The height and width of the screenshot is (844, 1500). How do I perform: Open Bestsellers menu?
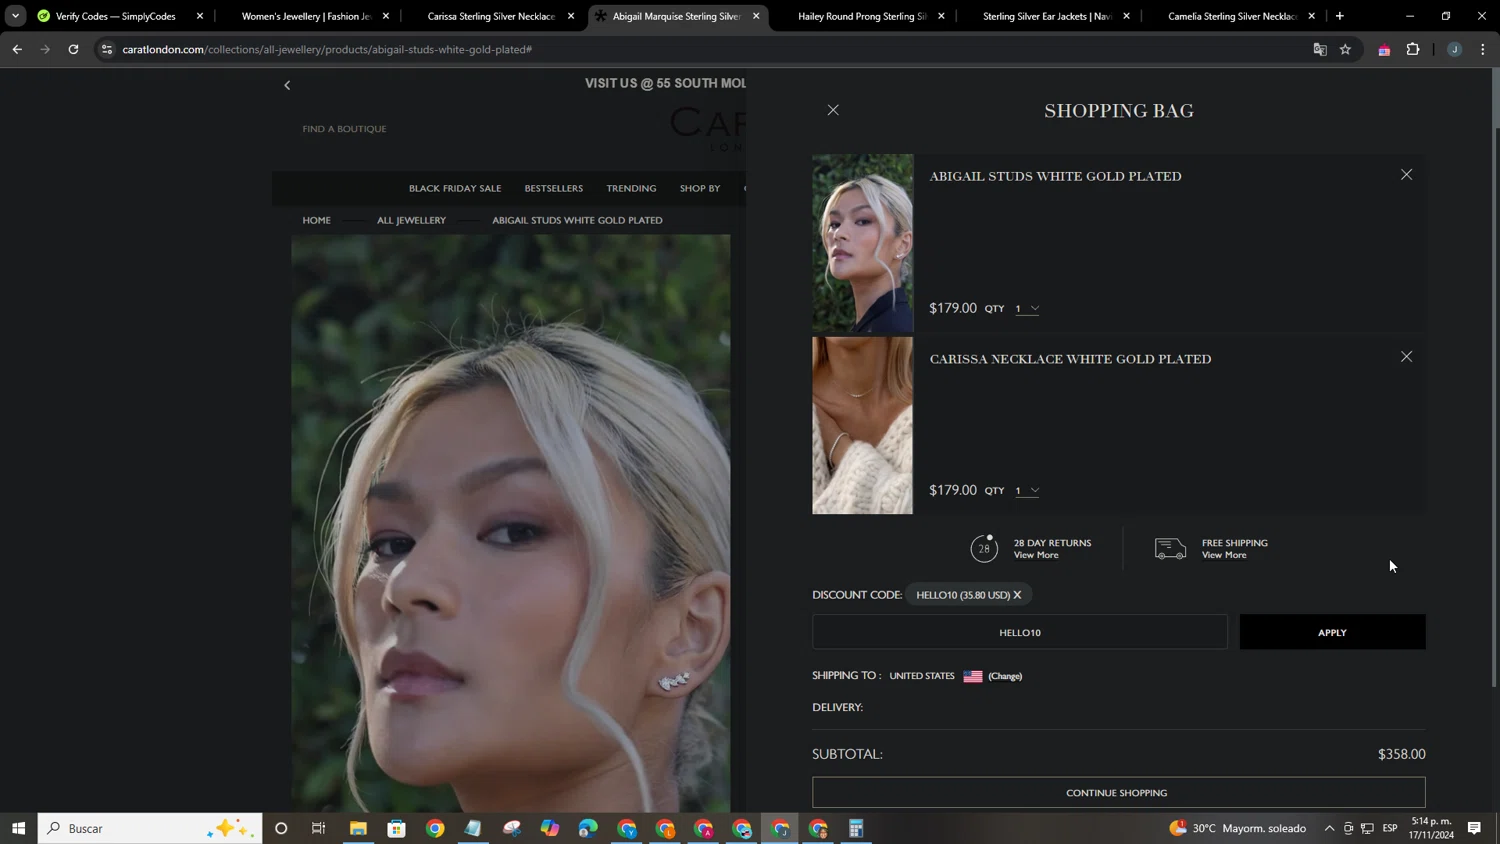coord(553,188)
